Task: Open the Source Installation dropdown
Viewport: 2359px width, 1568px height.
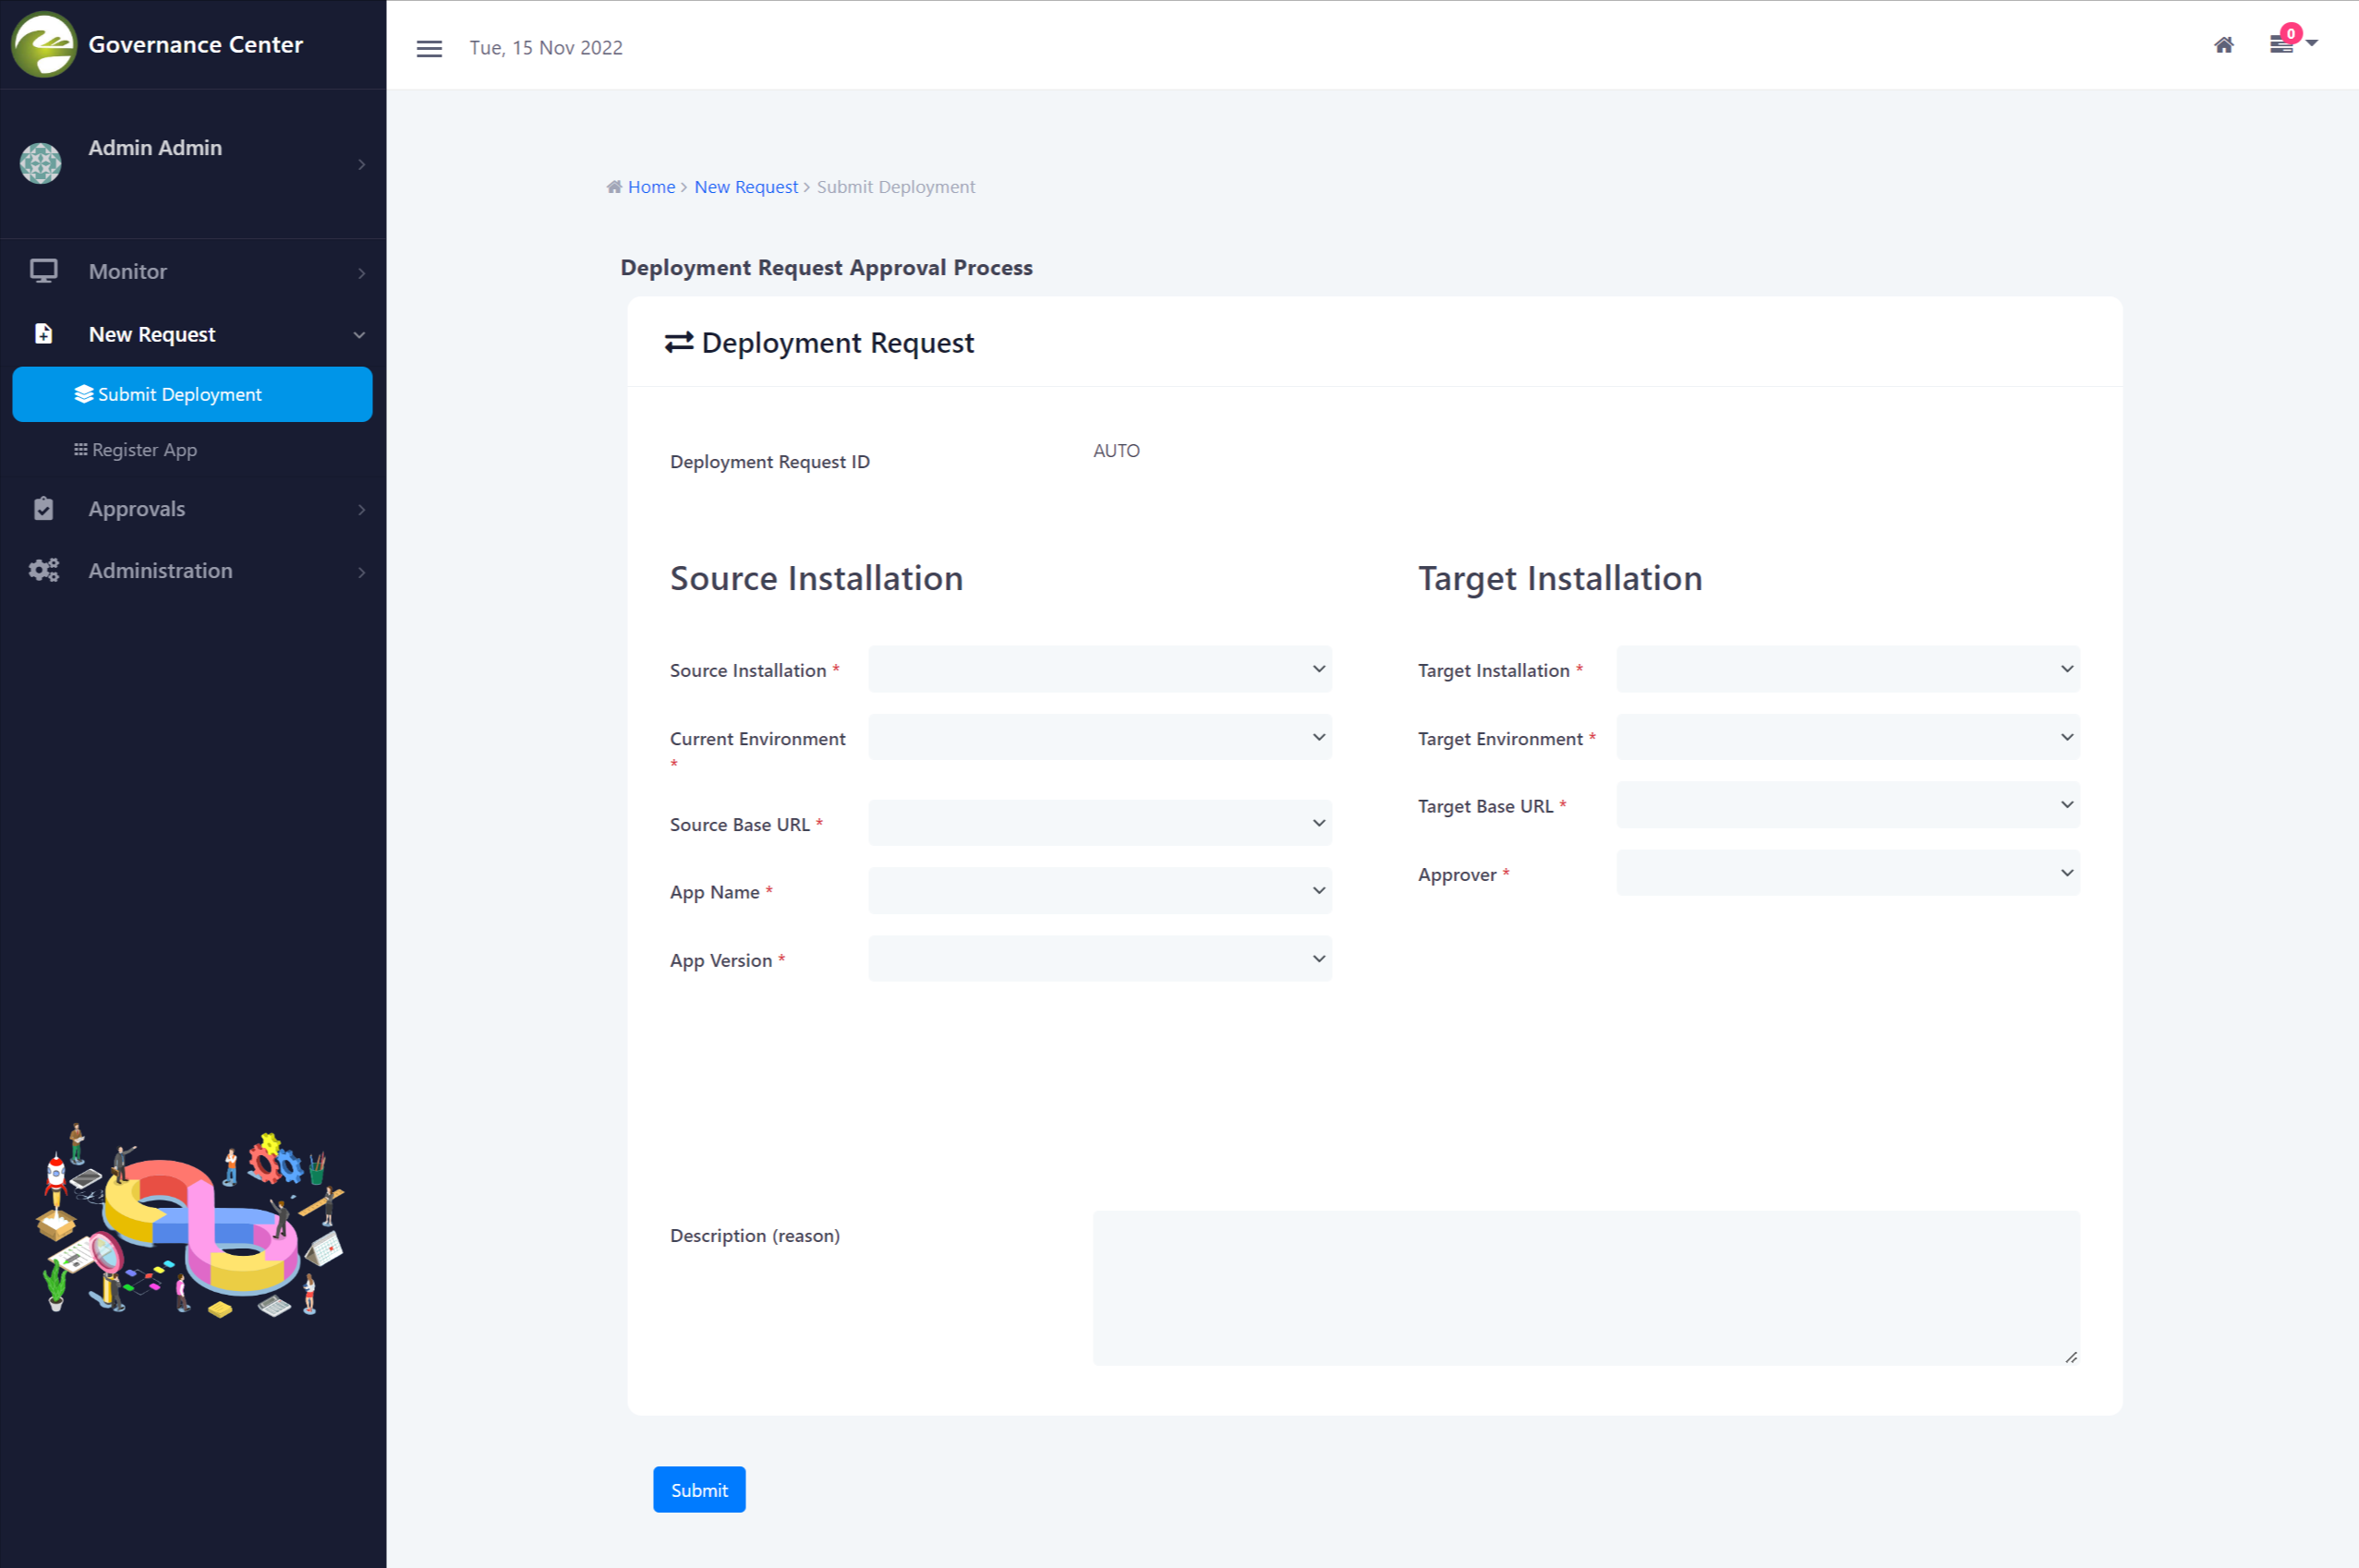Action: (1099, 669)
